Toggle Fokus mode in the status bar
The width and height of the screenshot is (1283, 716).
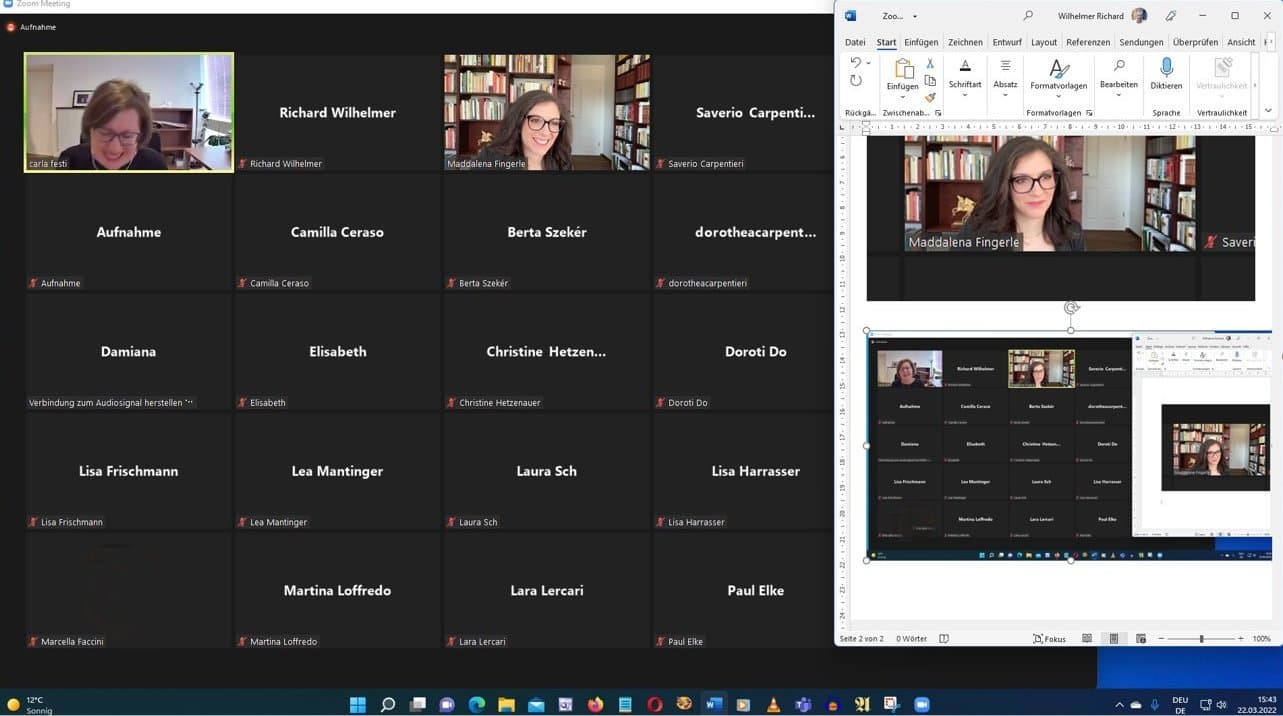pyautogui.click(x=1049, y=638)
